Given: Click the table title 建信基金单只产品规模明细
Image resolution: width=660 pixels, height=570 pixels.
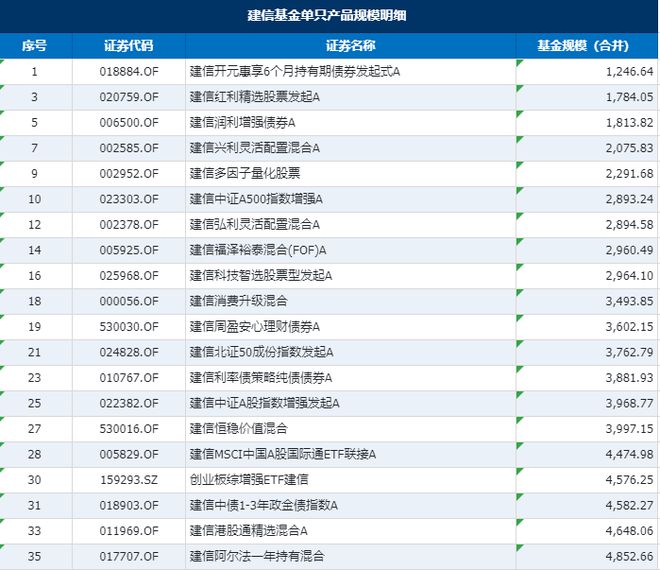Looking at the screenshot, I should pos(327,16).
